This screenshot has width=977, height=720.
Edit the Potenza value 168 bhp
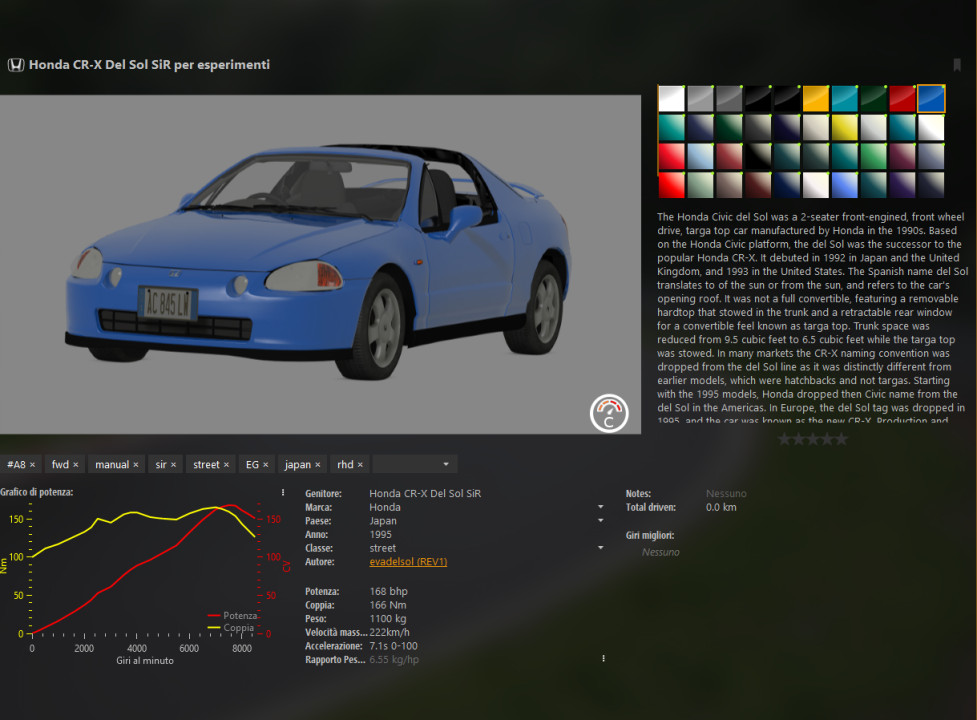(x=388, y=591)
